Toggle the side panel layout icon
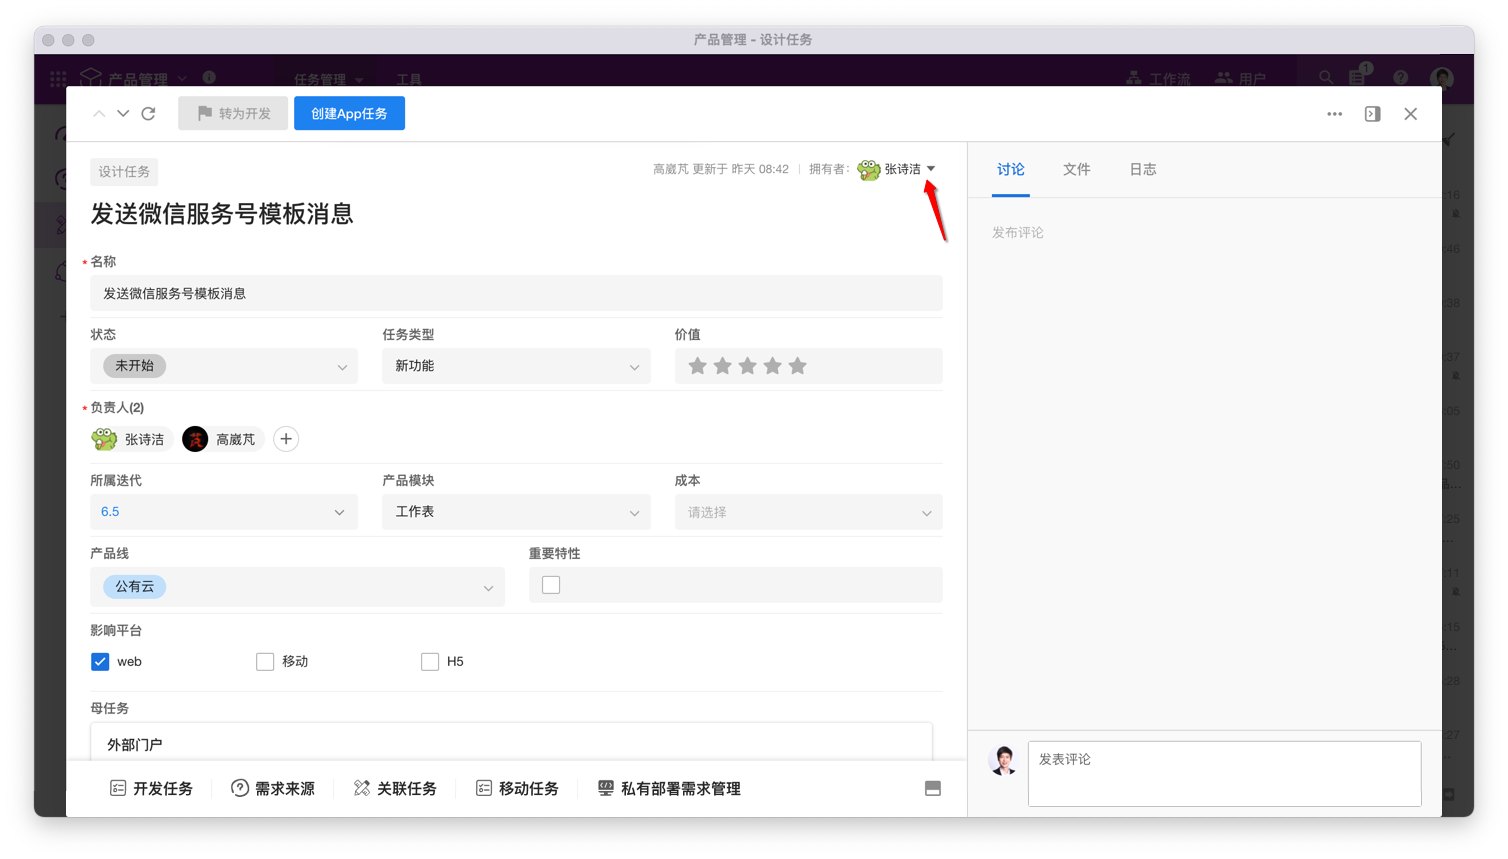Image resolution: width=1508 pixels, height=859 pixels. coord(1372,114)
